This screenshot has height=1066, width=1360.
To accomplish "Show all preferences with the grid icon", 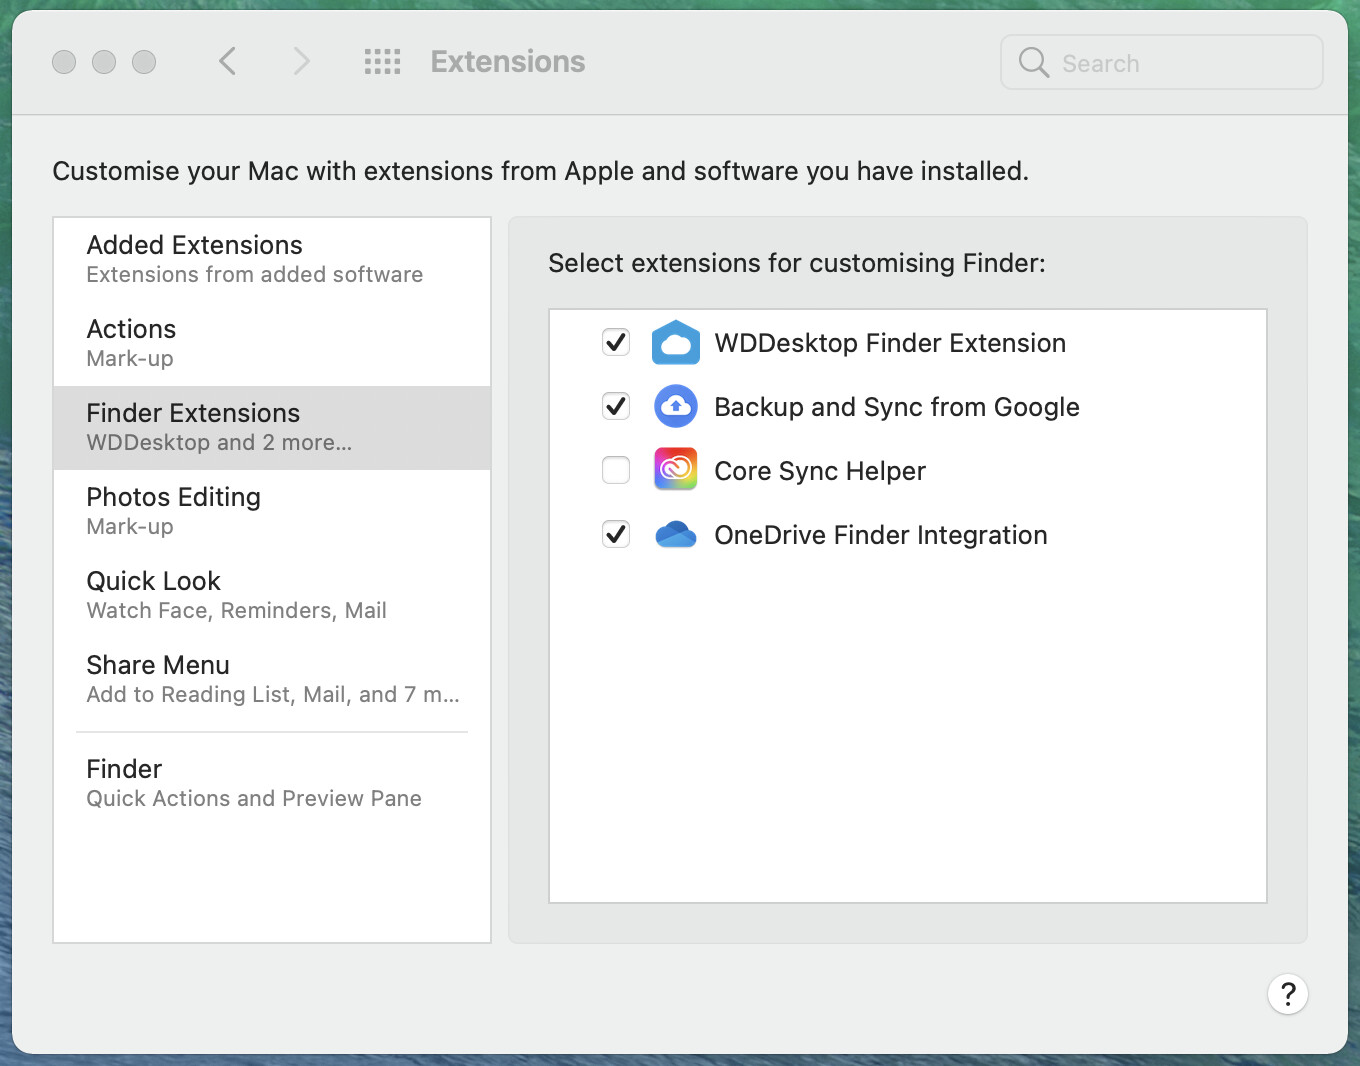I will pos(382,62).
